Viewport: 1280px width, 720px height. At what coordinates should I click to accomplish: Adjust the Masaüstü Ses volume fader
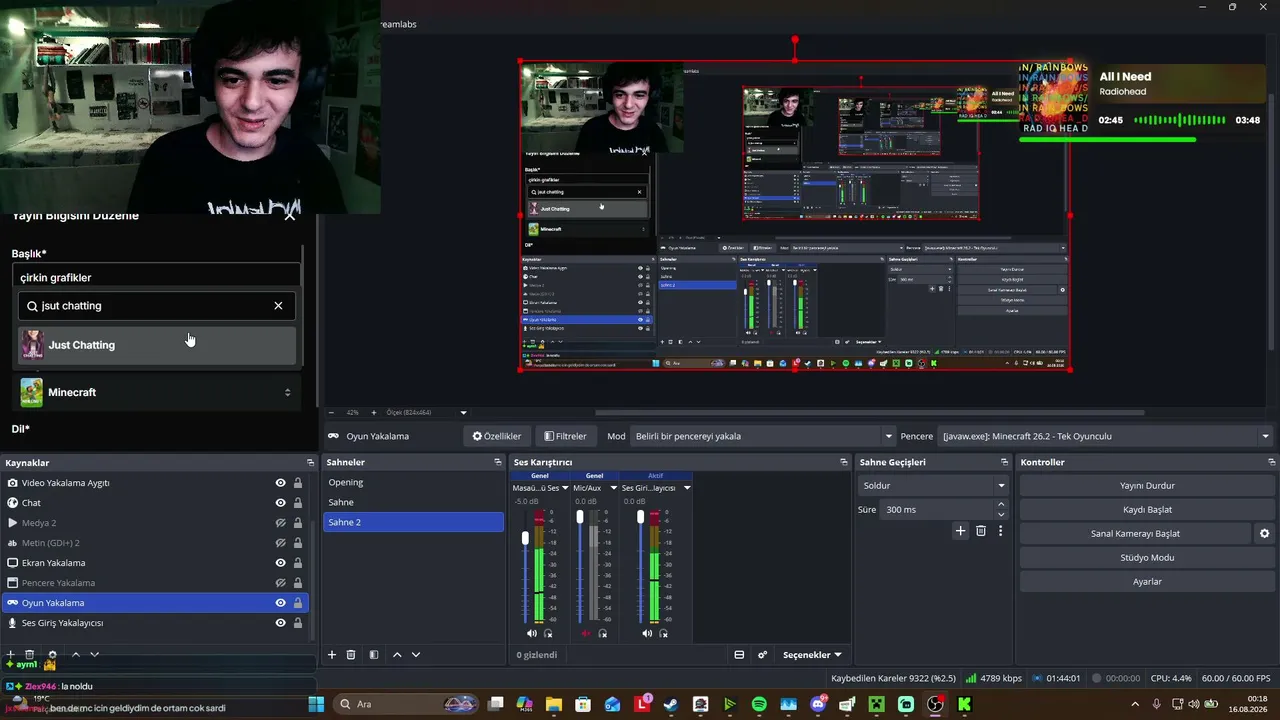click(525, 538)
